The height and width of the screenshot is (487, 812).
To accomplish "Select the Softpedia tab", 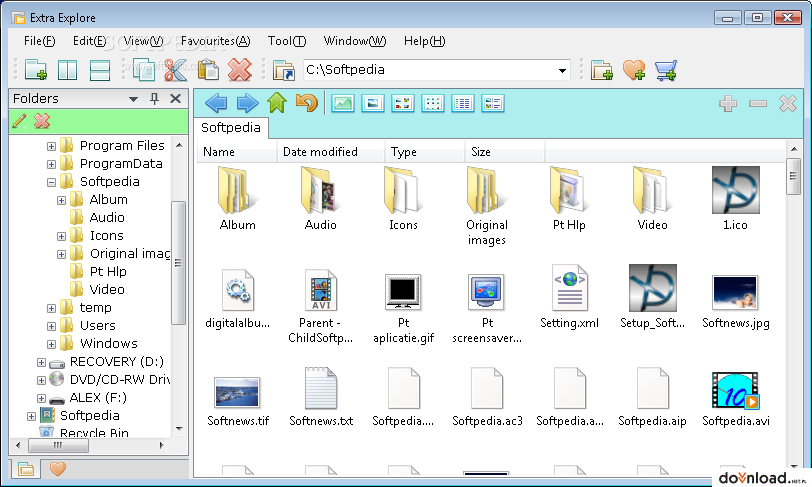I will pos(231,127).
